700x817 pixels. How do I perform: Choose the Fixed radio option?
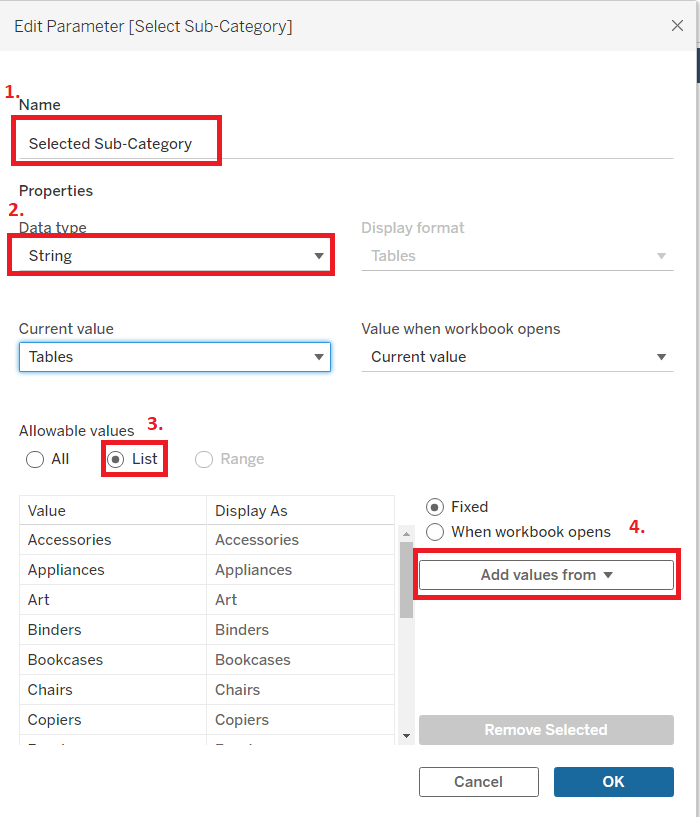(x=435, y=507)
